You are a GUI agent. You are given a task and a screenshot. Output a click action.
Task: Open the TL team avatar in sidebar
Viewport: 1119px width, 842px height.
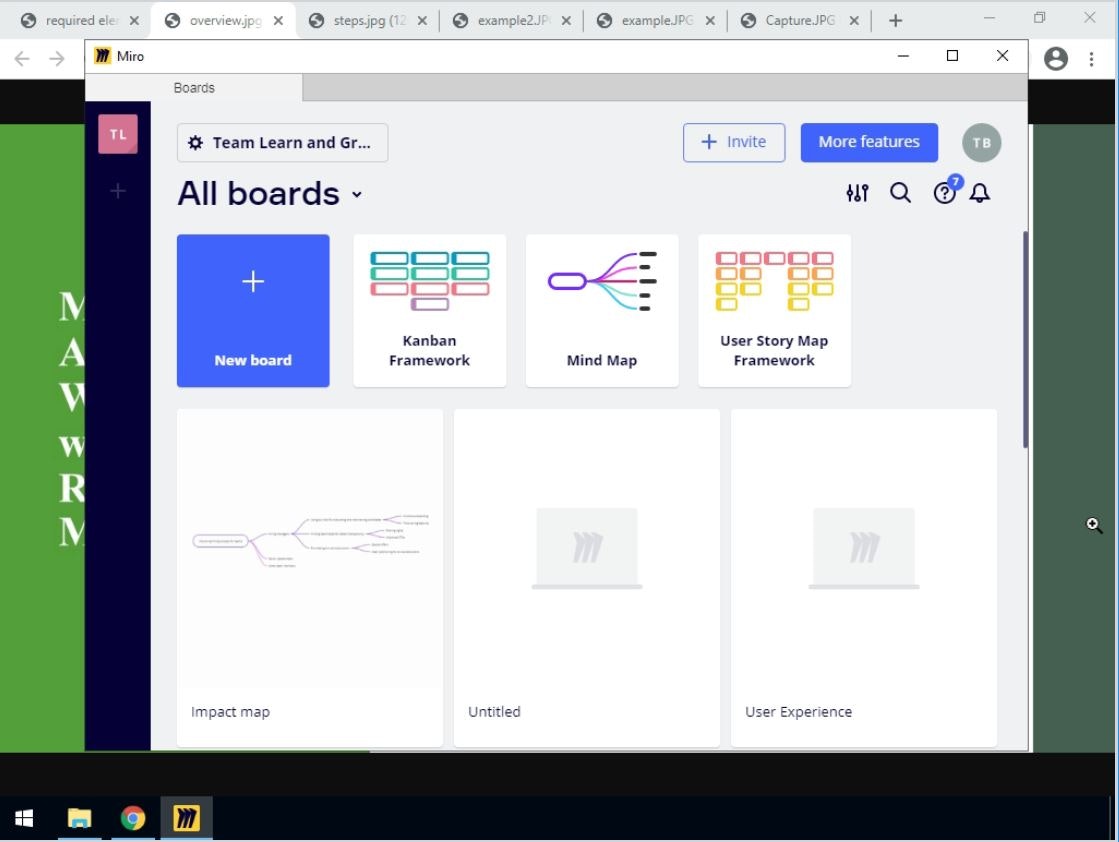coord(118,134)
